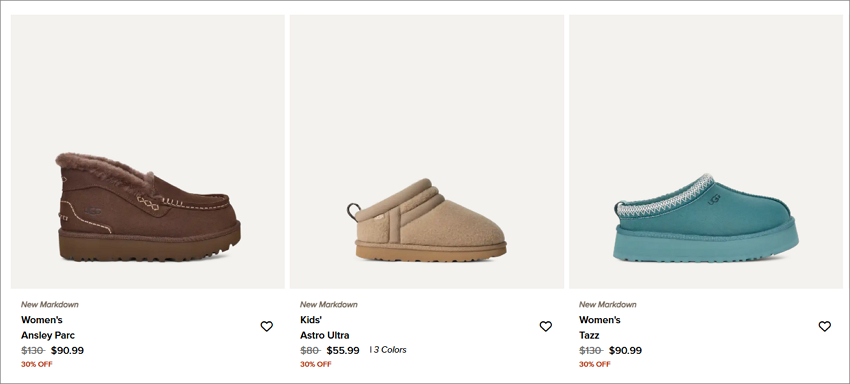Favorite the Women's Ansley Parc heart icon
Screen dimensions: 850x384
click(266, 327)
